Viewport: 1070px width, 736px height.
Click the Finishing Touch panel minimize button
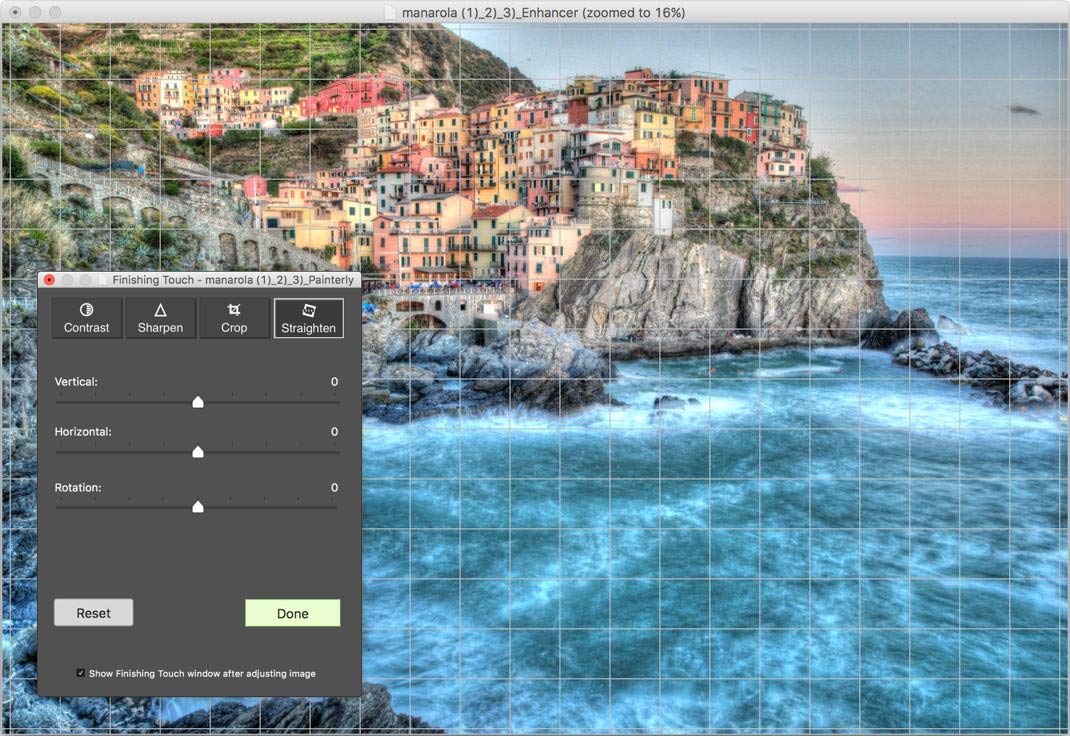point(67,280)
